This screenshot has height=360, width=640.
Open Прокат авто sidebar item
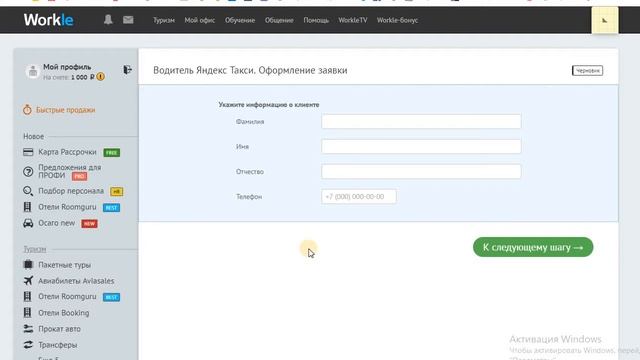pos(59,329)
